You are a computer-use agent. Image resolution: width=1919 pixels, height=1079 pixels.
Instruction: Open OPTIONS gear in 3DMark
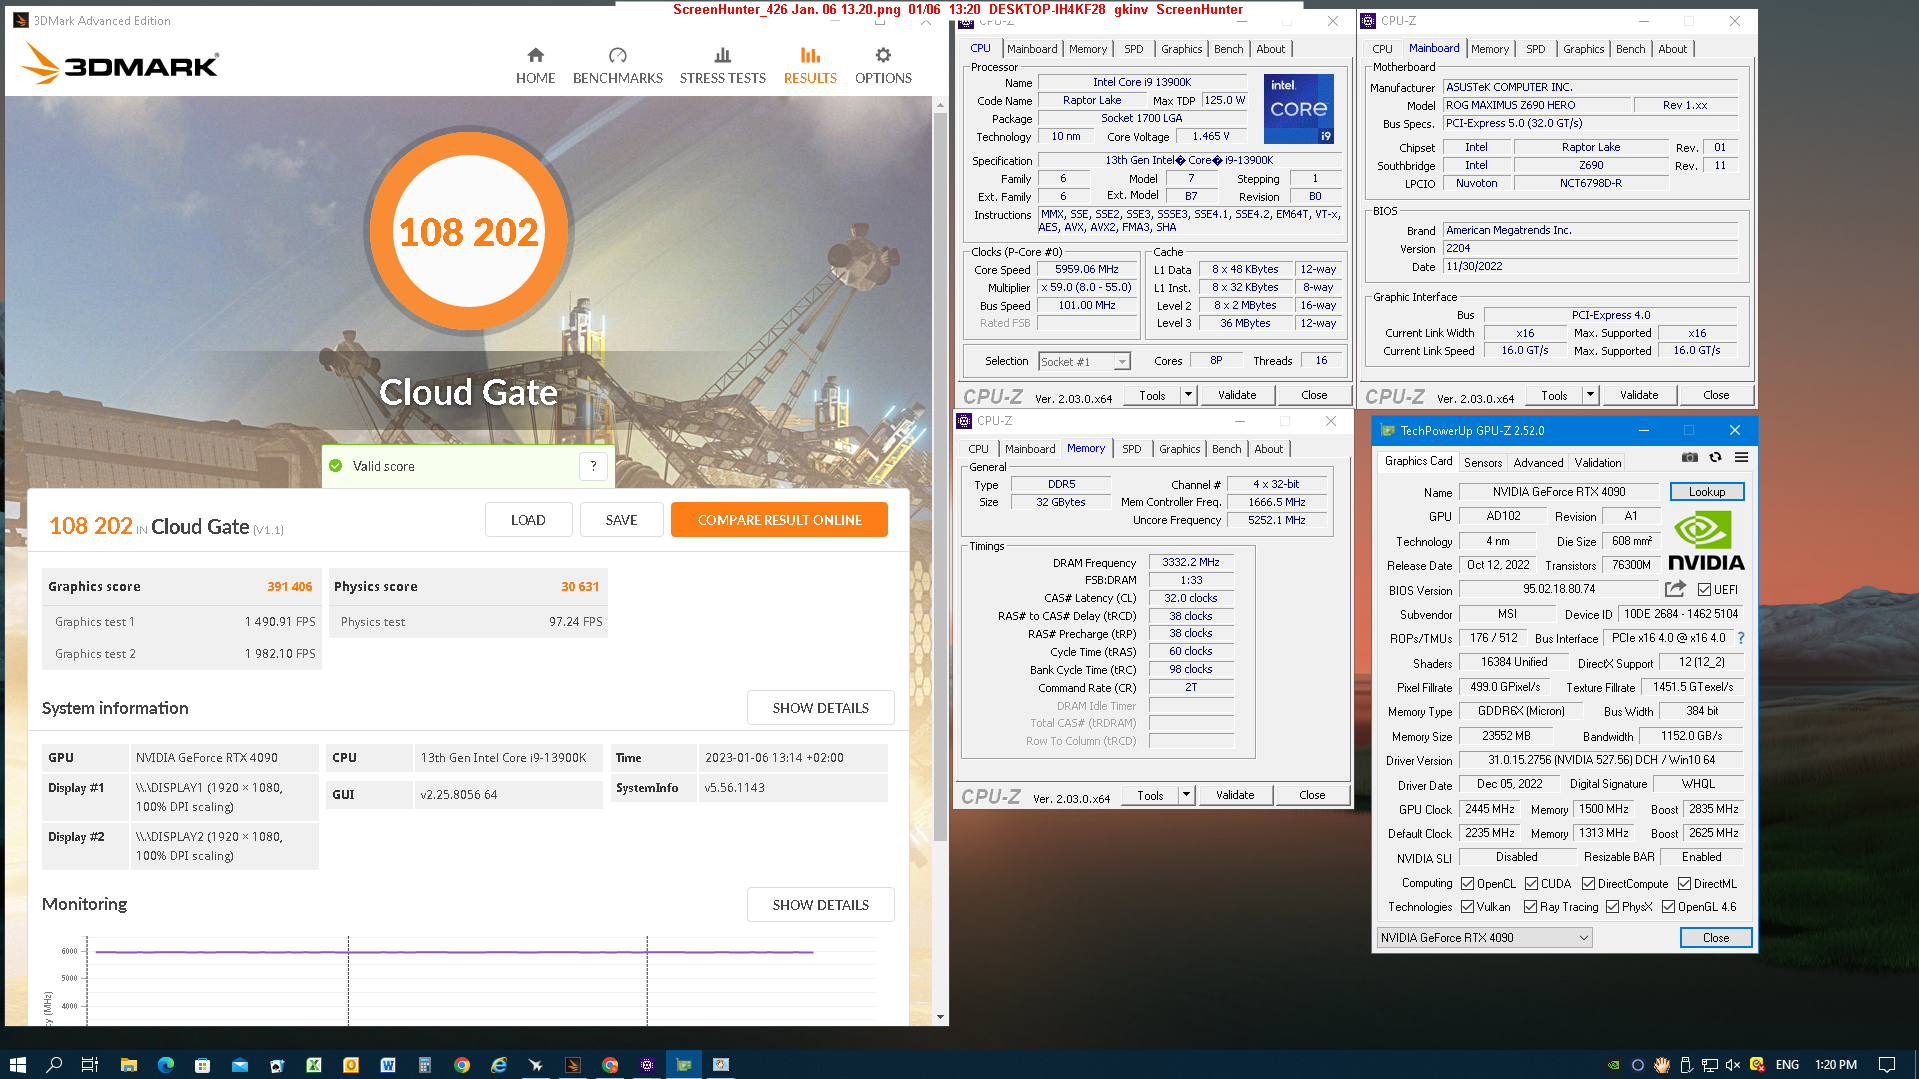coord(883,66)
